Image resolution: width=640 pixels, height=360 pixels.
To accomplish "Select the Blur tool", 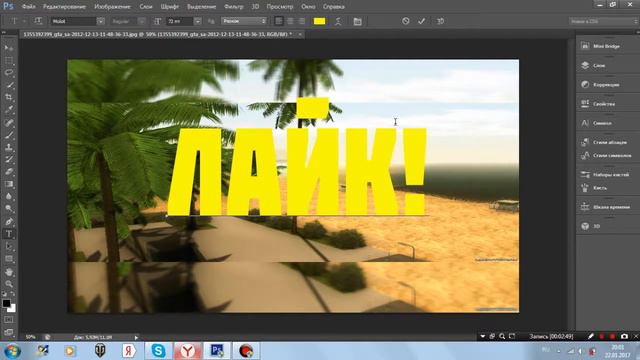I will coord(9,196).
